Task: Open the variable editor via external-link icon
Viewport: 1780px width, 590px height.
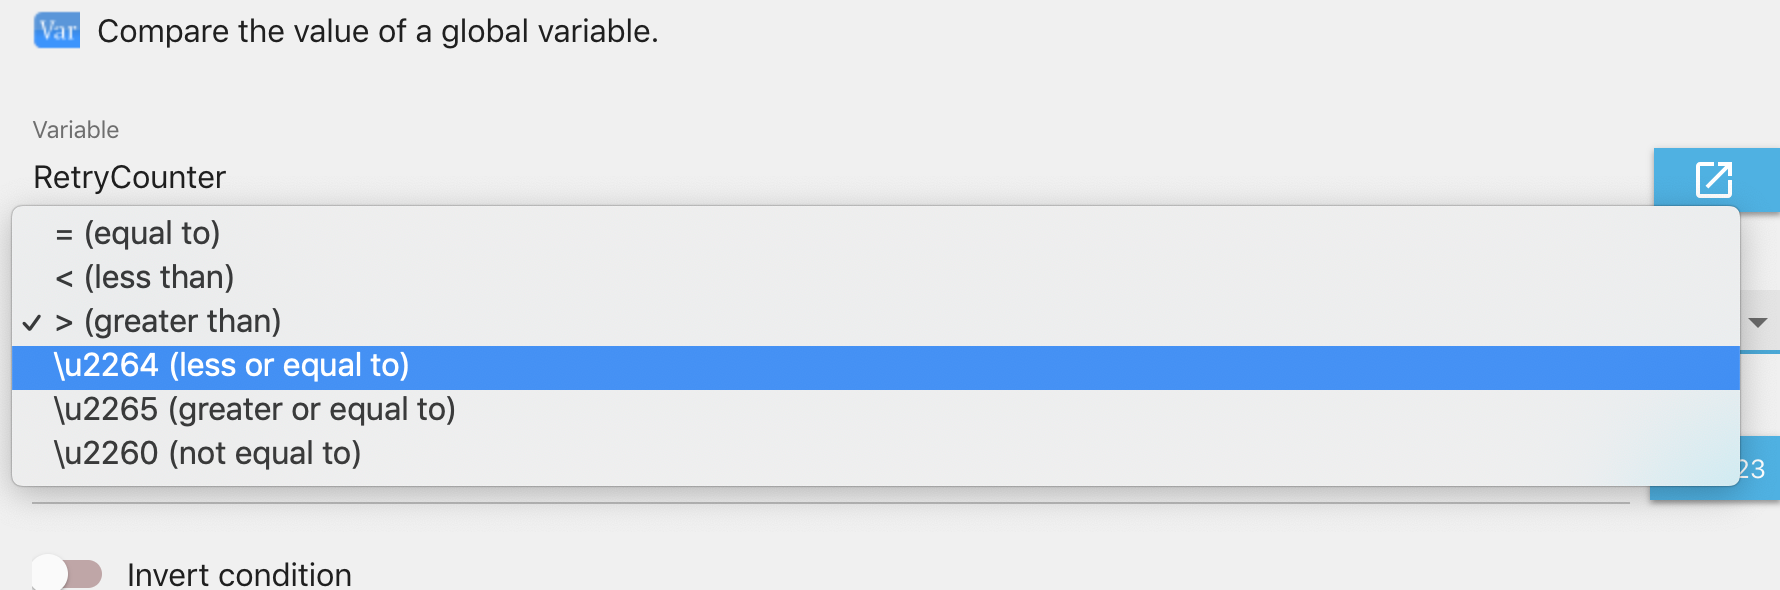Action: coord(1715,181)
